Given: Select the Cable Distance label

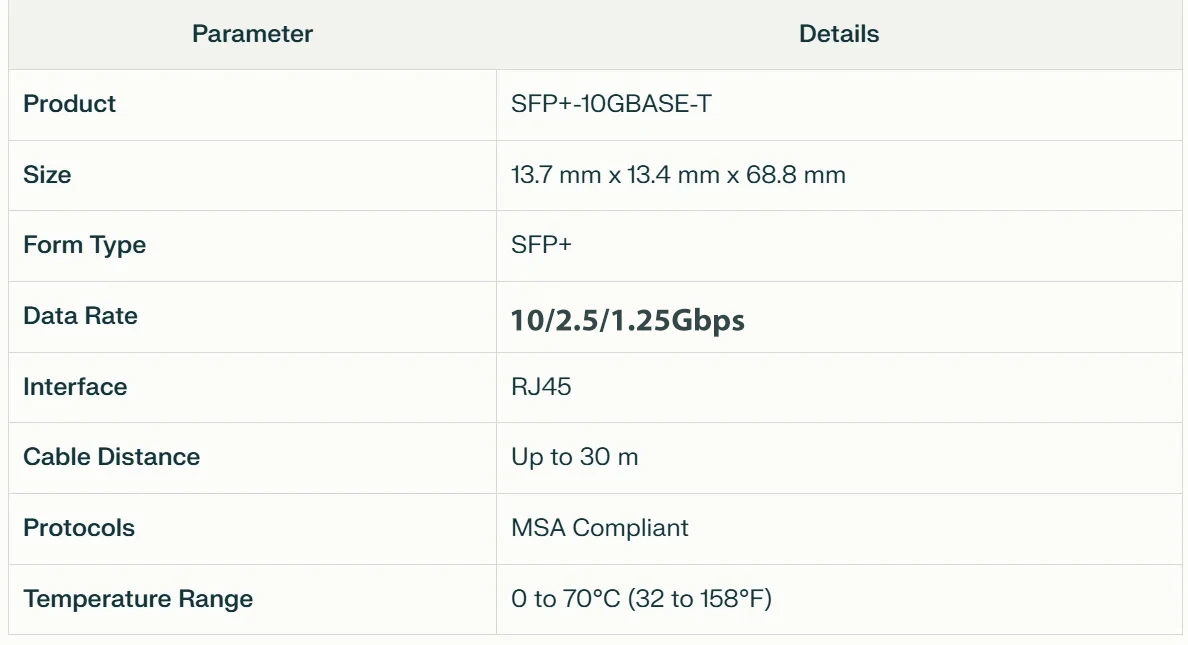Looking at the screenshot, I should [x=111, y=457].
